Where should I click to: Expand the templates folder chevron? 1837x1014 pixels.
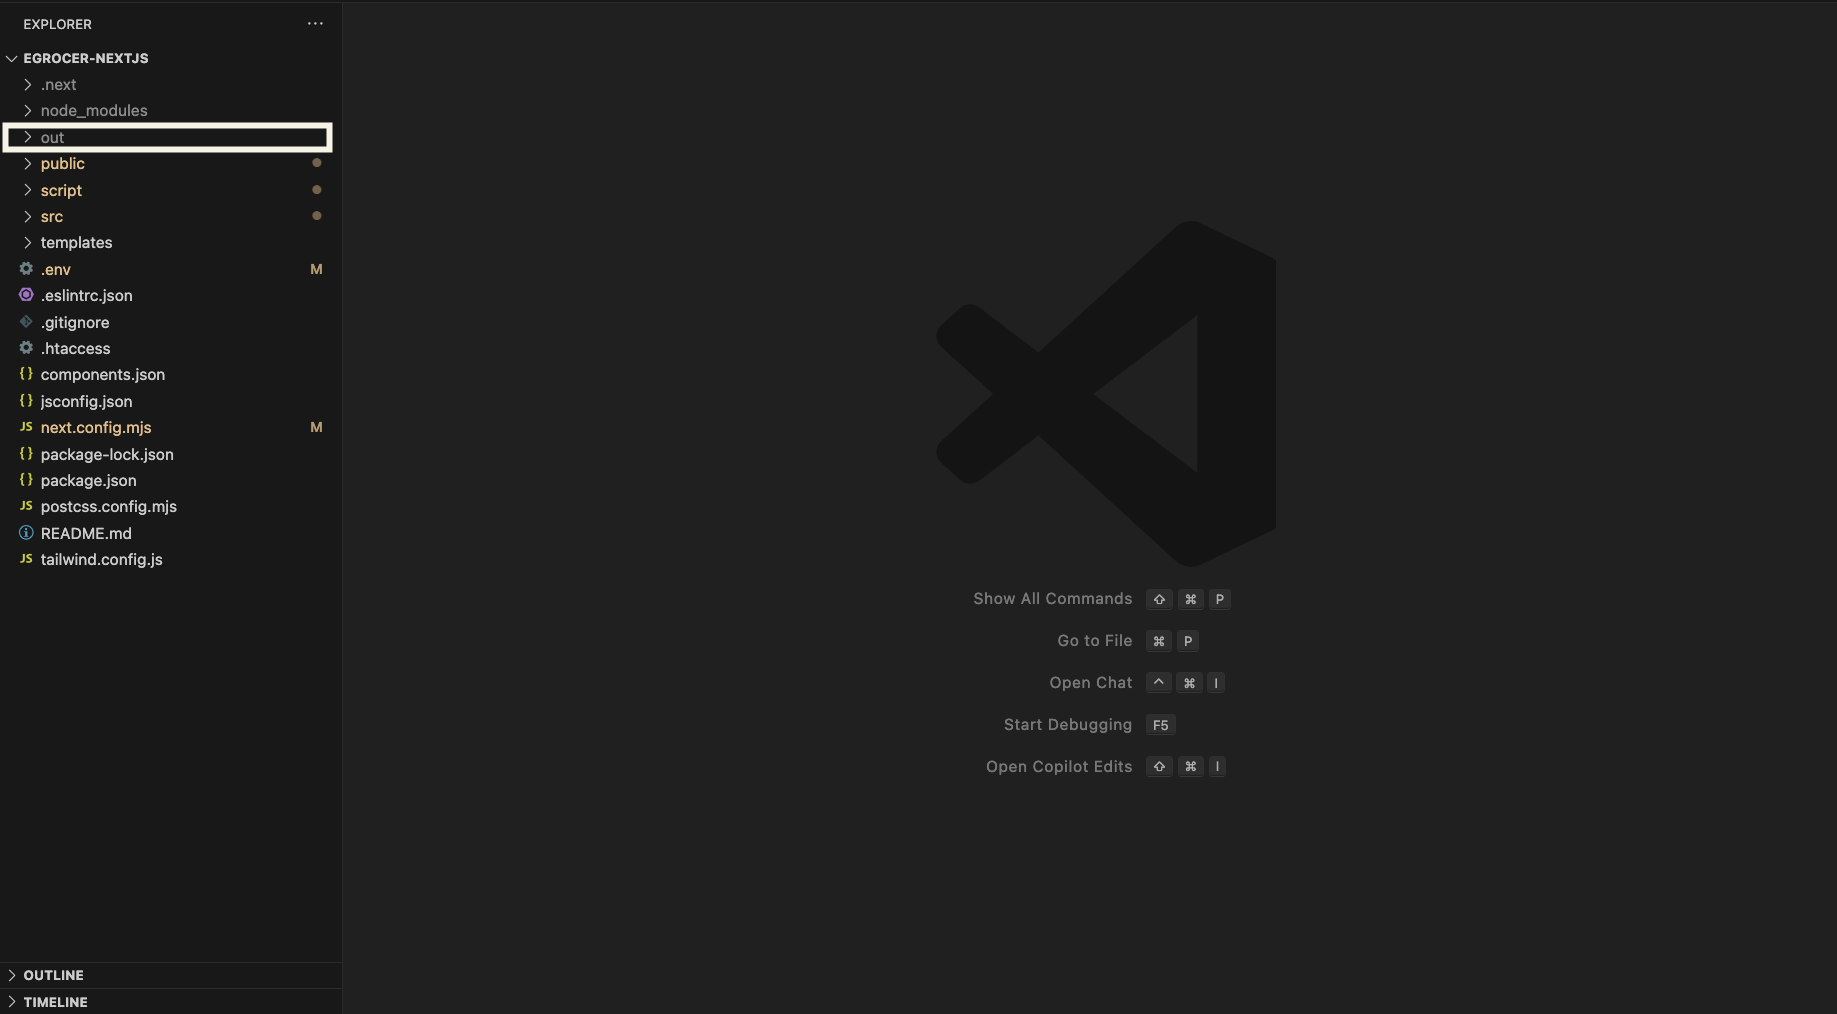(28, 242)
